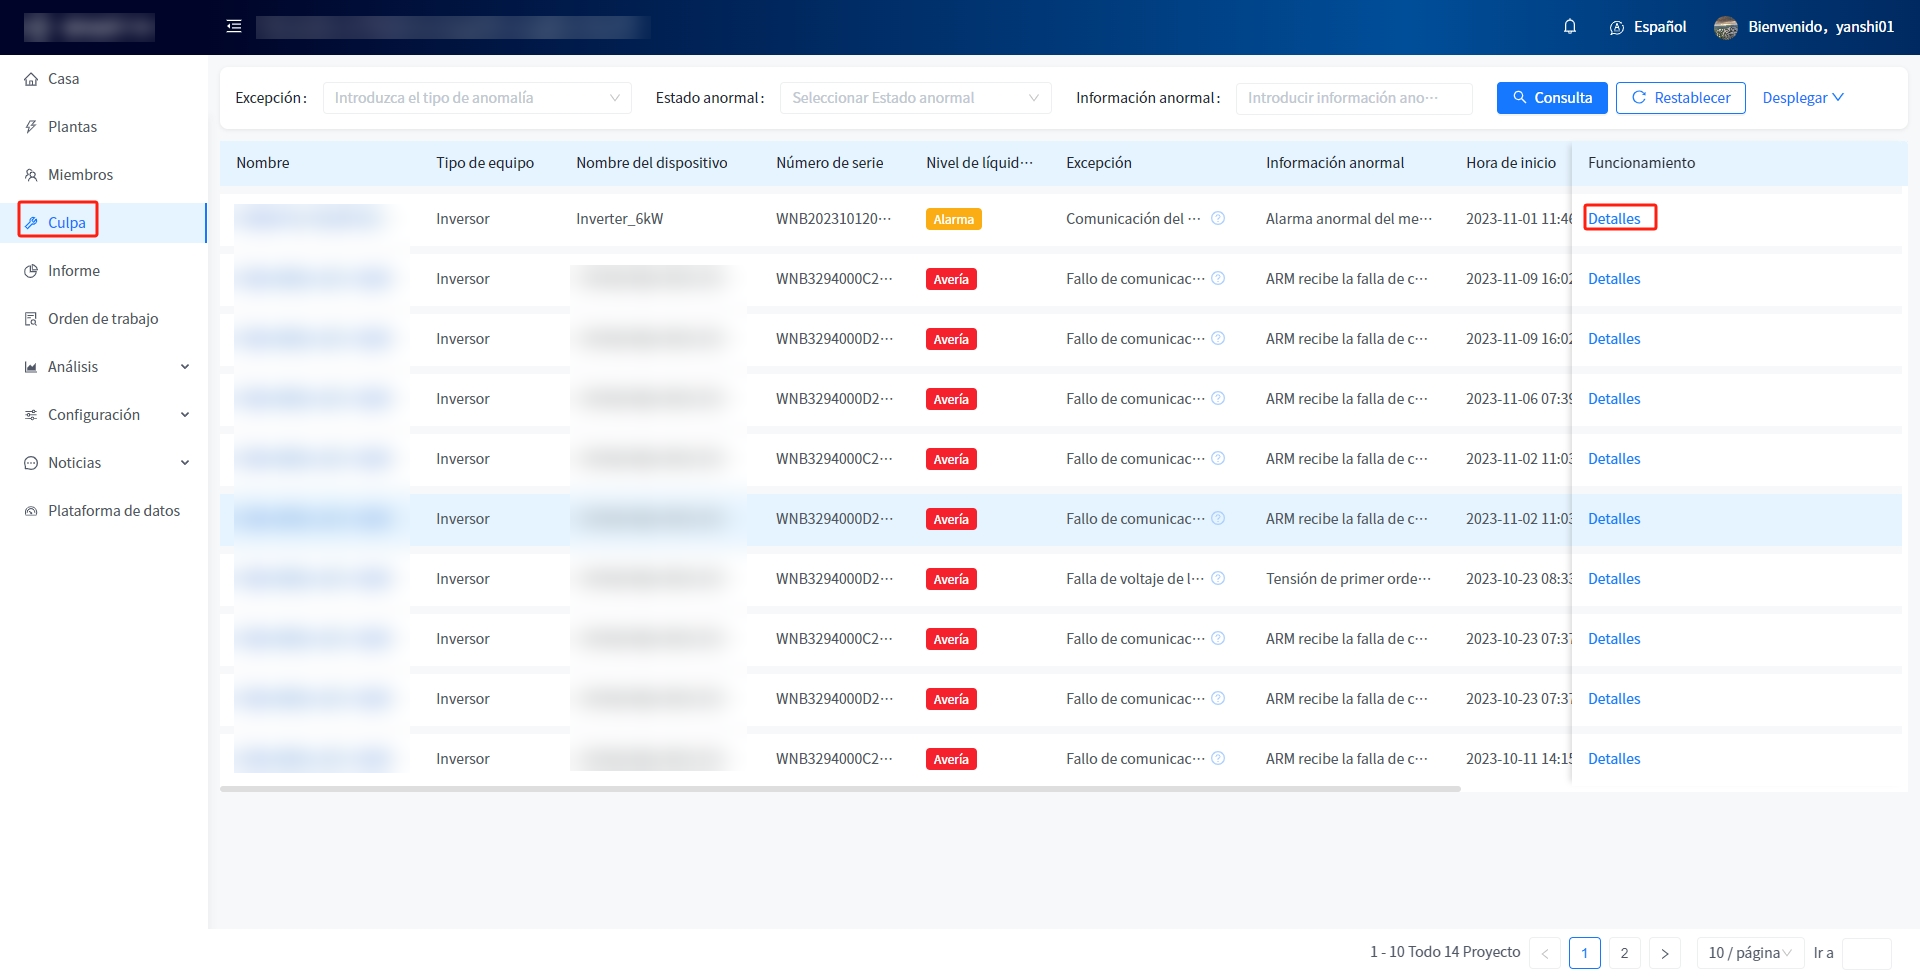Open the Excepción anomaly type dropdown
Viewport: 1920px width, 977px height.
click(x=477, y=98)
